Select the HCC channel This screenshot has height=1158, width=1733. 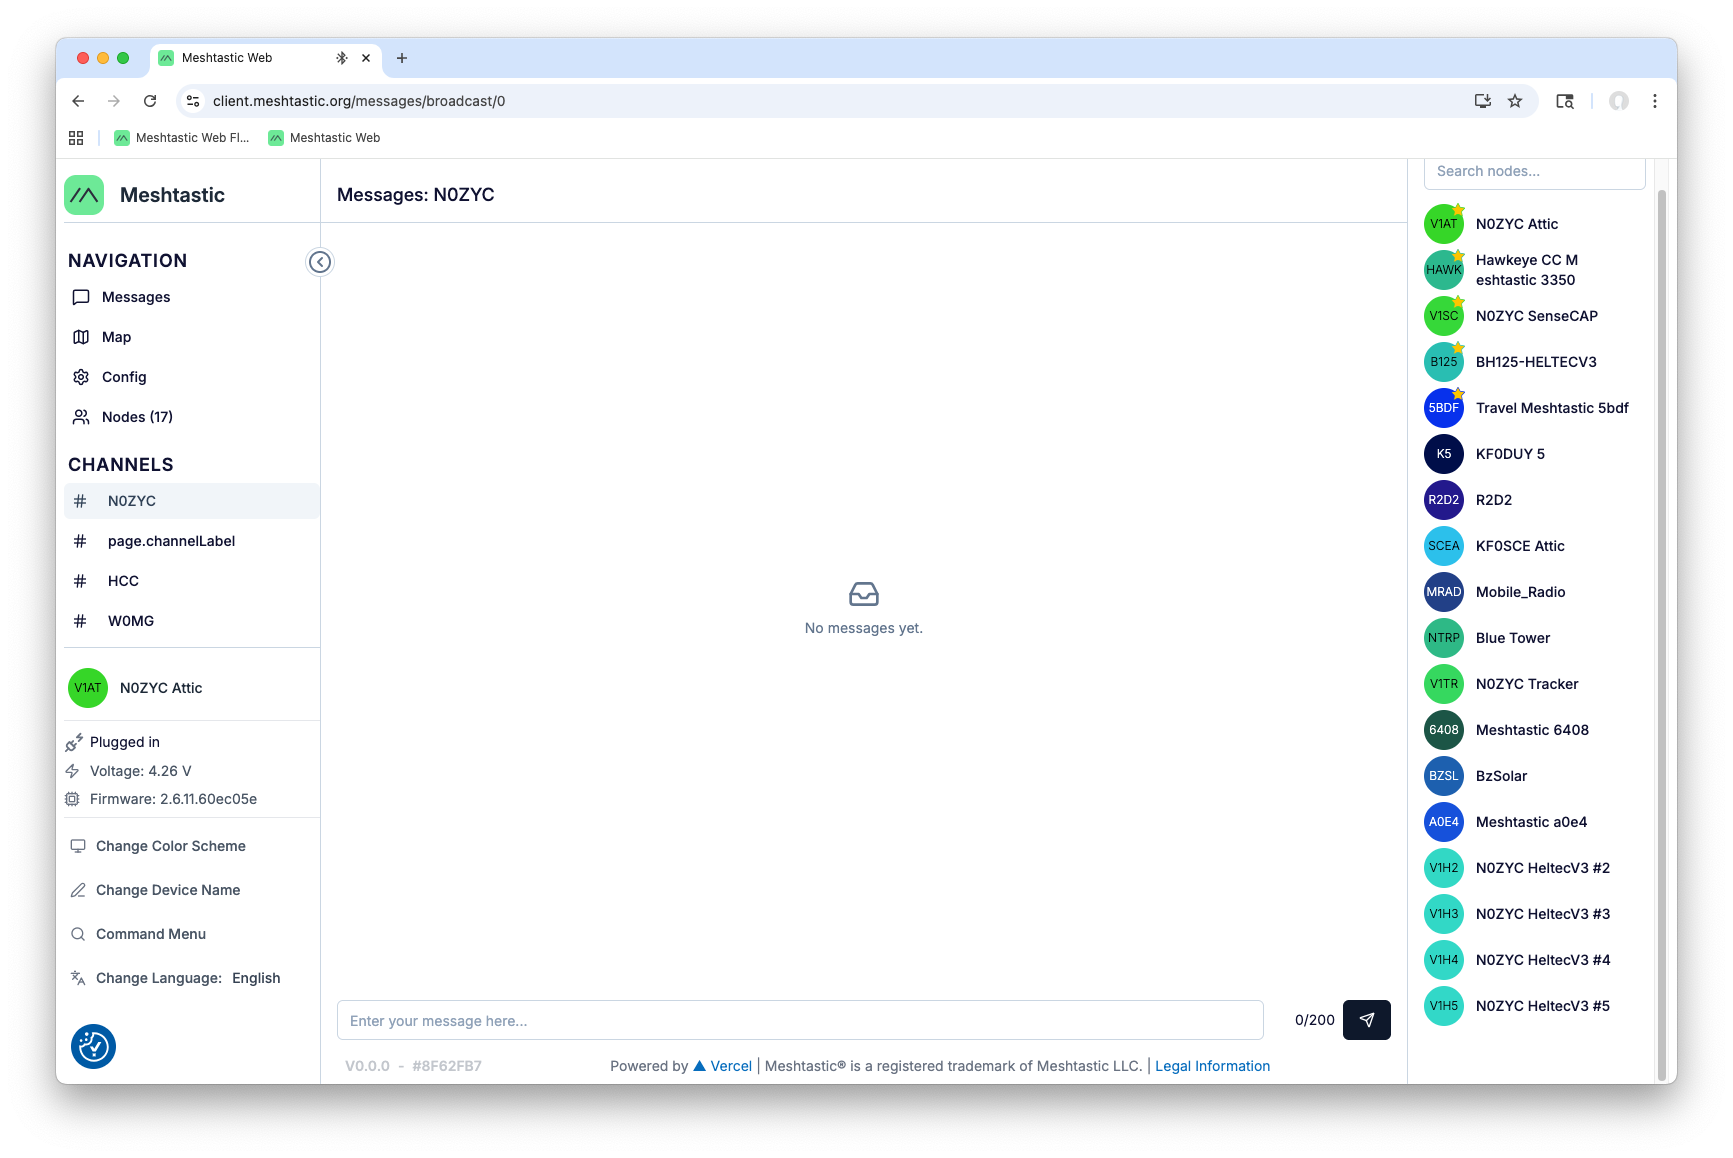pyautogui.click(x=123, y=581)
